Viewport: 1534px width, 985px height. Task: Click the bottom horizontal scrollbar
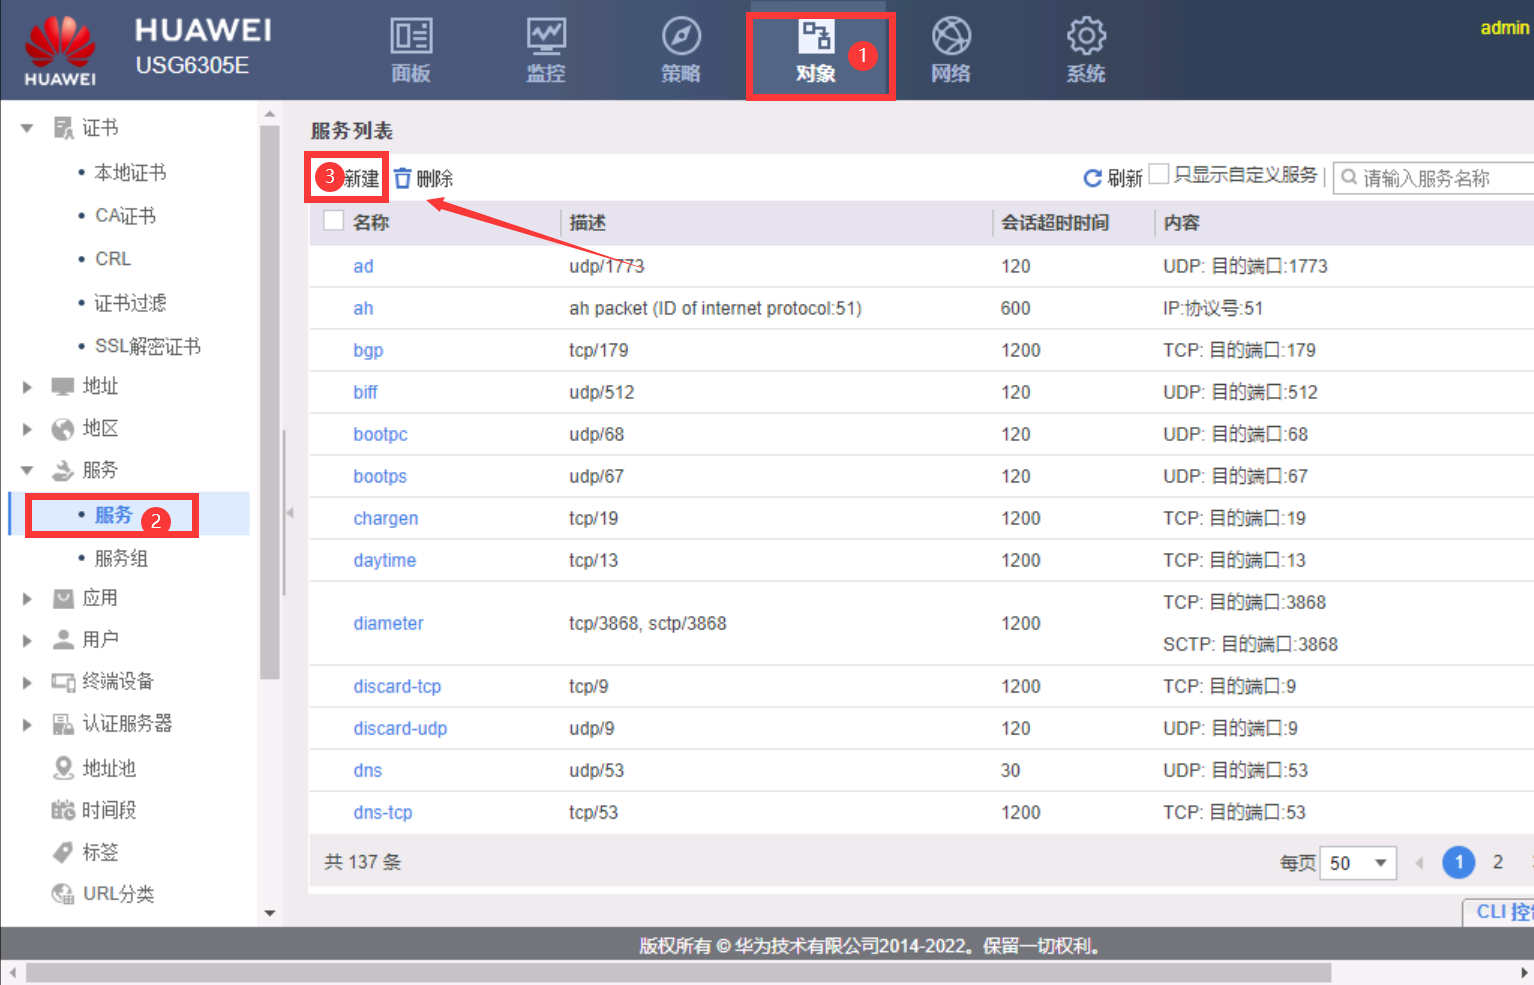point(678,973)
